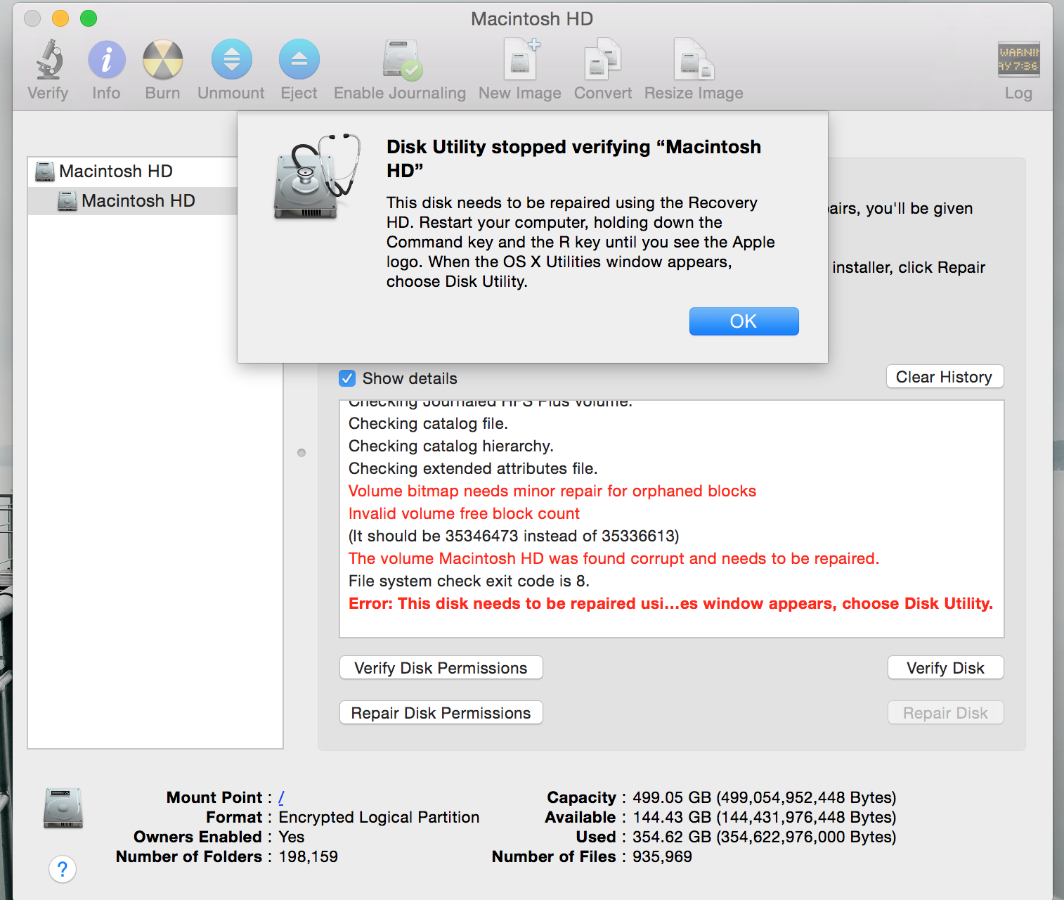This screenshot has width=1064, height=900.
Task: Click the Convert image icon
Action: point(603,60)
